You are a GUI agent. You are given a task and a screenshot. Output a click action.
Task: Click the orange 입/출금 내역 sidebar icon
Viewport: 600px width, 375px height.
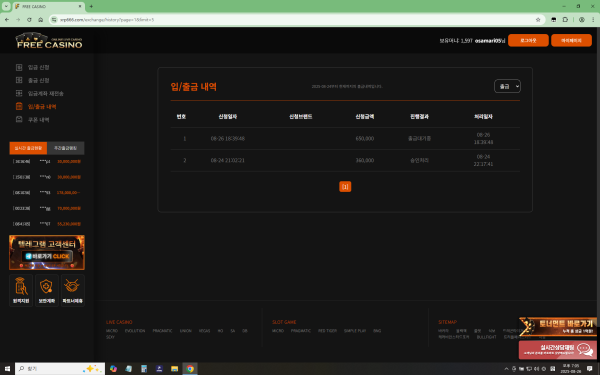(19, 106)
